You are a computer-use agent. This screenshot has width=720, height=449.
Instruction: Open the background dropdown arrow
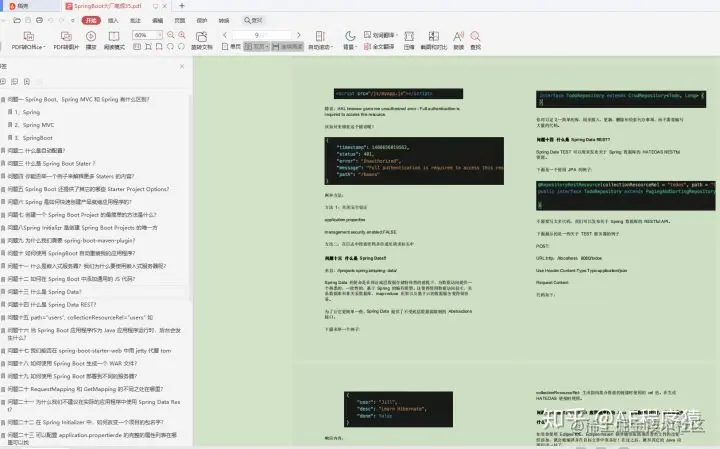point(356,47)
